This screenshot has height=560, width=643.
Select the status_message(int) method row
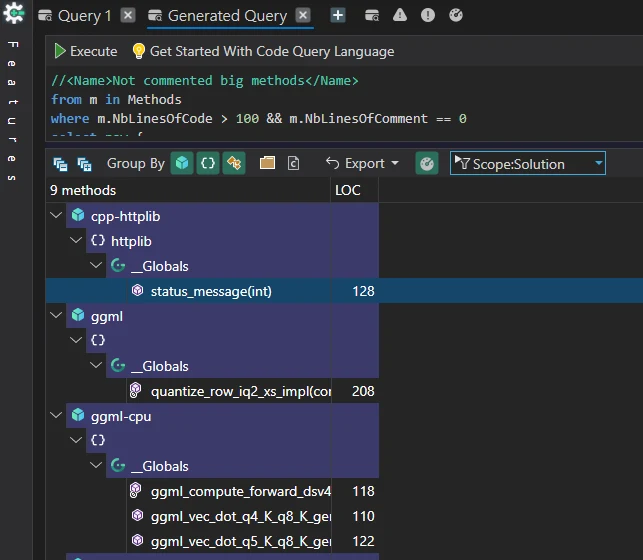click(344, 291)
